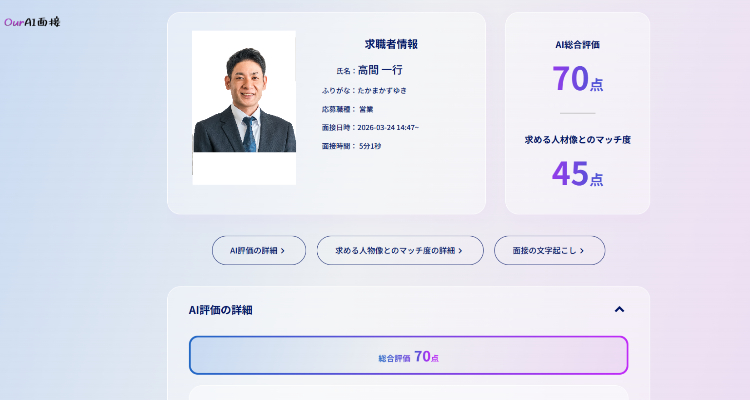This screenshot has width=750, height=400.
Task: Click the OurAI面接 logo
Action: (x=32, y=21)
